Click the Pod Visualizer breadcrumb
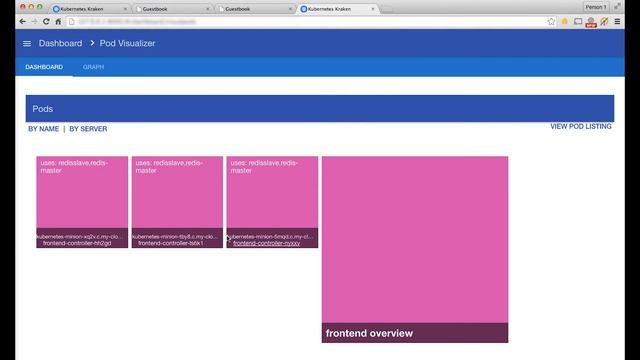Screen dimensions: 640x360 (x=127, y=43)
